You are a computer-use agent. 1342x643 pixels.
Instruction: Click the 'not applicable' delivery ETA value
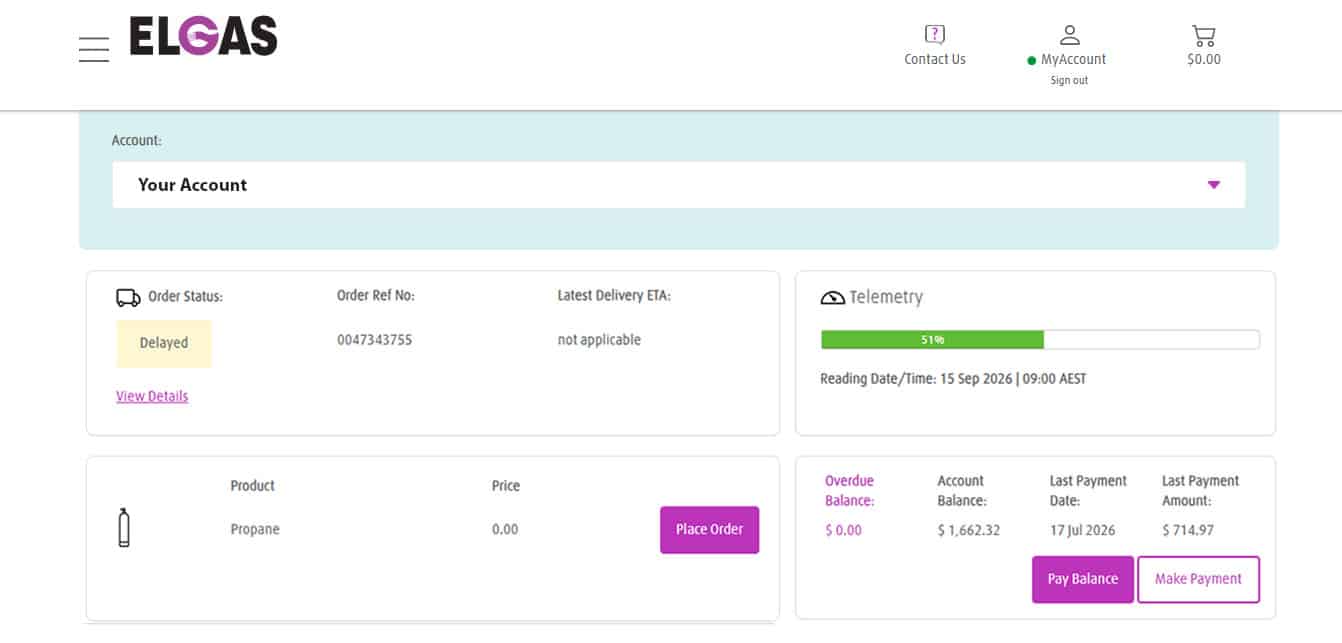(x=599, y=340)
